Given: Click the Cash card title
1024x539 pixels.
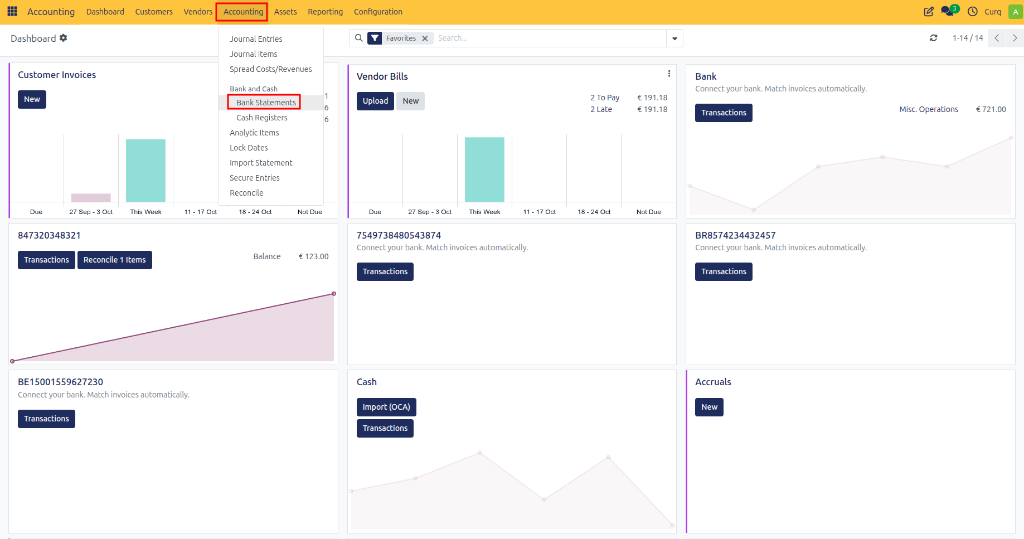Looking at the screenshot, I should click(366, 382).
